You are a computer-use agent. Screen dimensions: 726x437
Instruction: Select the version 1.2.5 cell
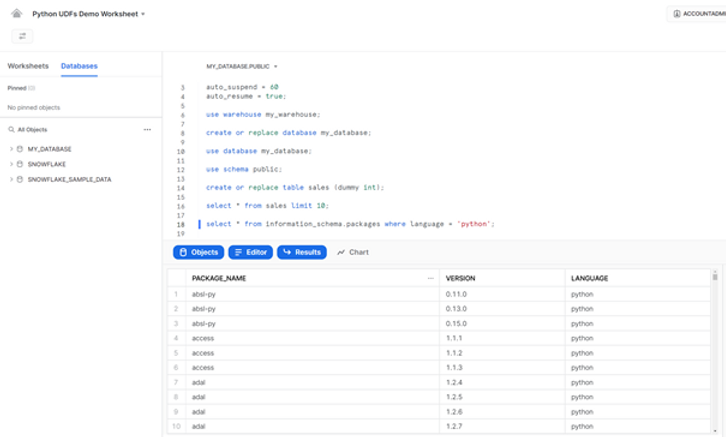point(502,397)
